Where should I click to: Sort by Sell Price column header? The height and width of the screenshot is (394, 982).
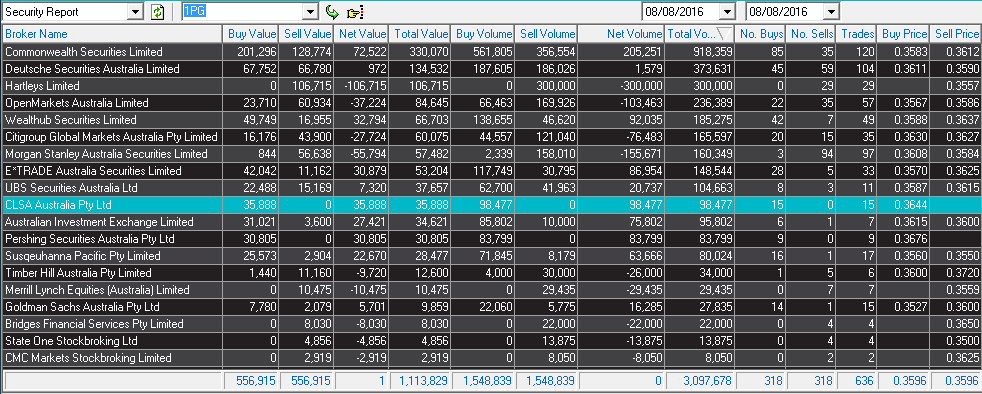(956, 34)
